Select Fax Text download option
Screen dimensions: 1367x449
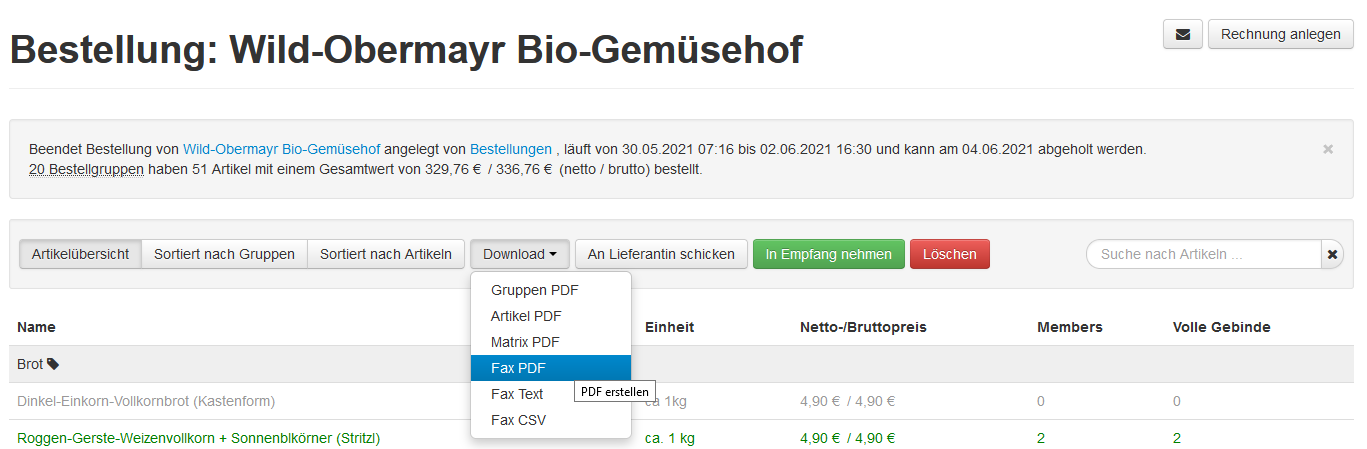pyautogui.click(x=517, y=394)
